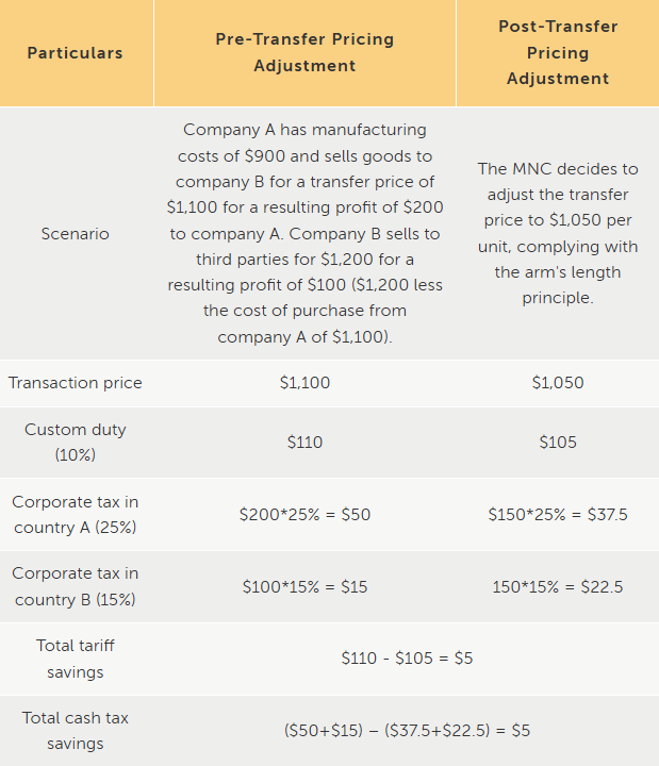Image resolution: width=659 pixels, height=766 pixels.
Task: Select the Pre-Transfer Pricing Adjustment header
Action: point(305,52)
